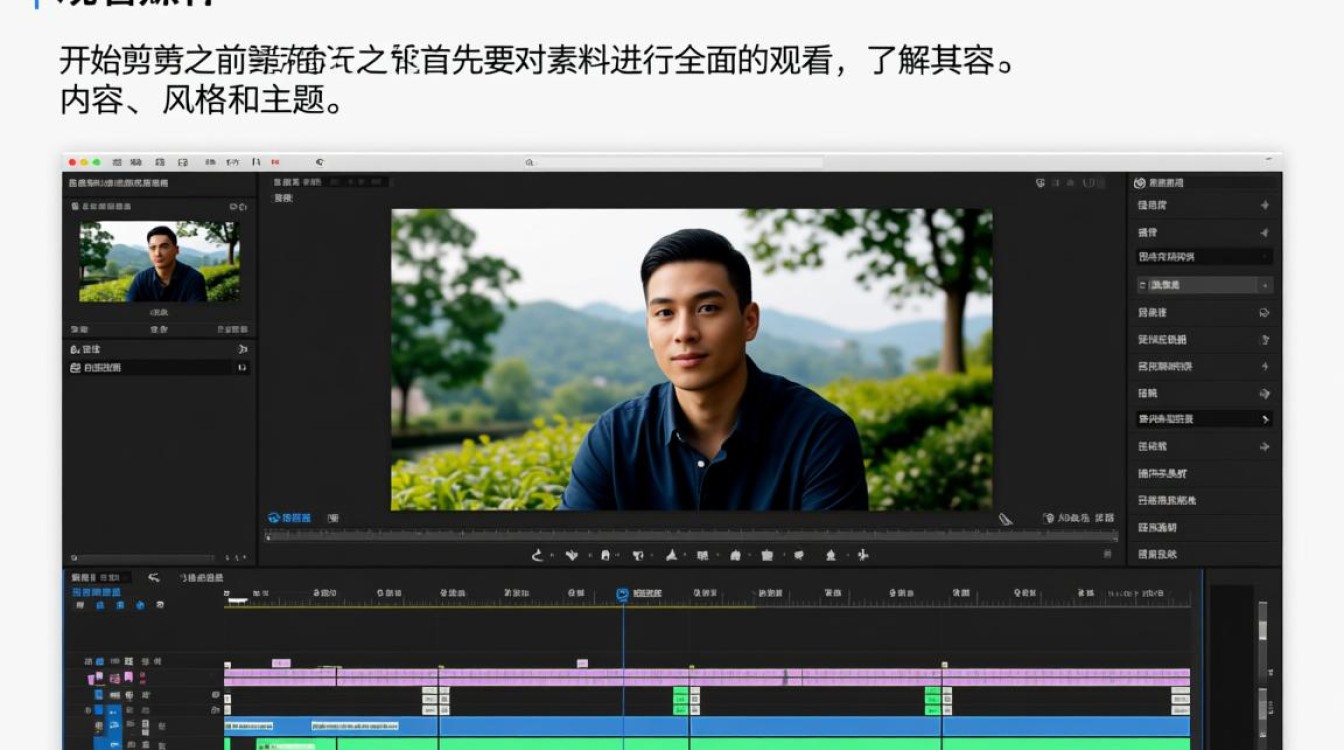The width and height of the screenshot is (1344, 750).
Task: Select the blue audio clip on the timeline
Action: 707,726
